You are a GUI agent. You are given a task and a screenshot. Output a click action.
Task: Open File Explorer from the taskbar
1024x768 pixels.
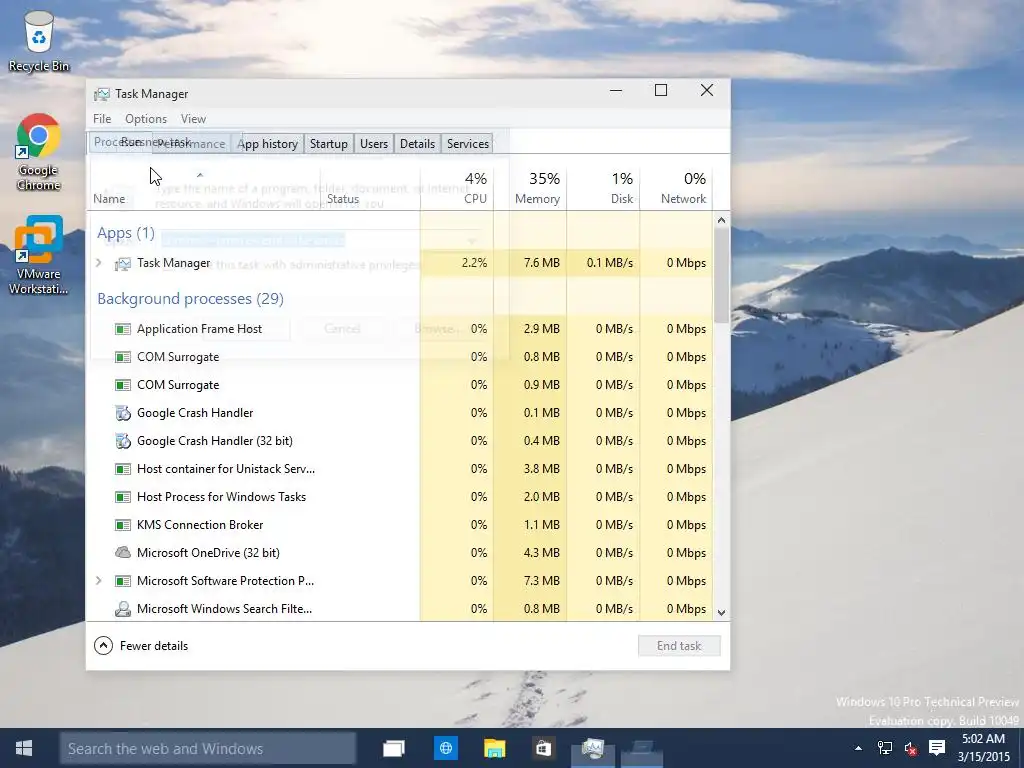pyautogui.click(x=494, y=748)
